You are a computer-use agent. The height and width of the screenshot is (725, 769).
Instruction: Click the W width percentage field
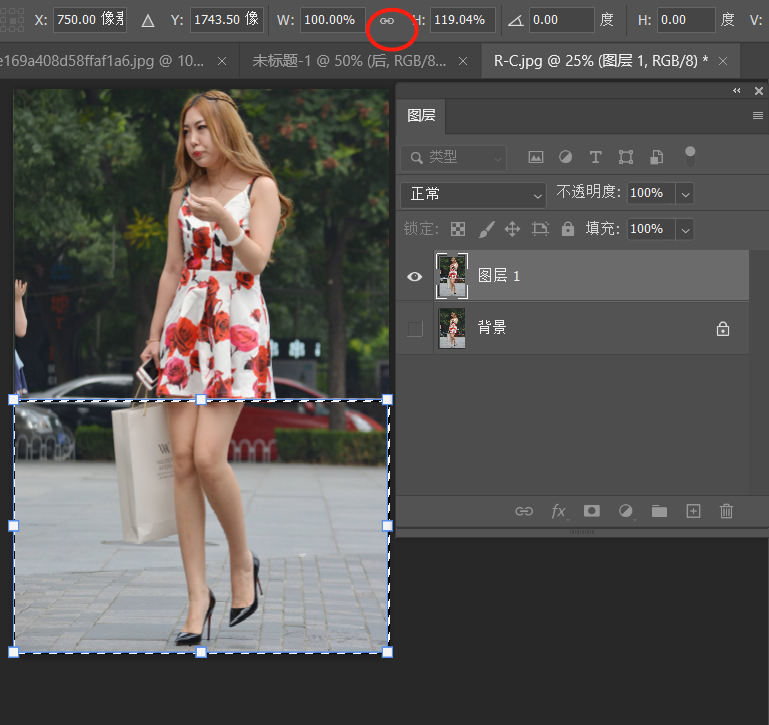(332, 20)
